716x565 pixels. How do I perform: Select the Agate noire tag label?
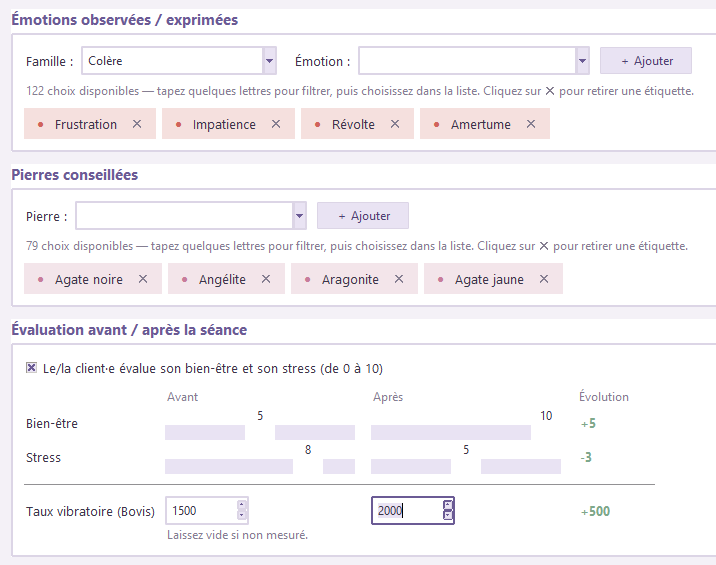pos(89,279)
